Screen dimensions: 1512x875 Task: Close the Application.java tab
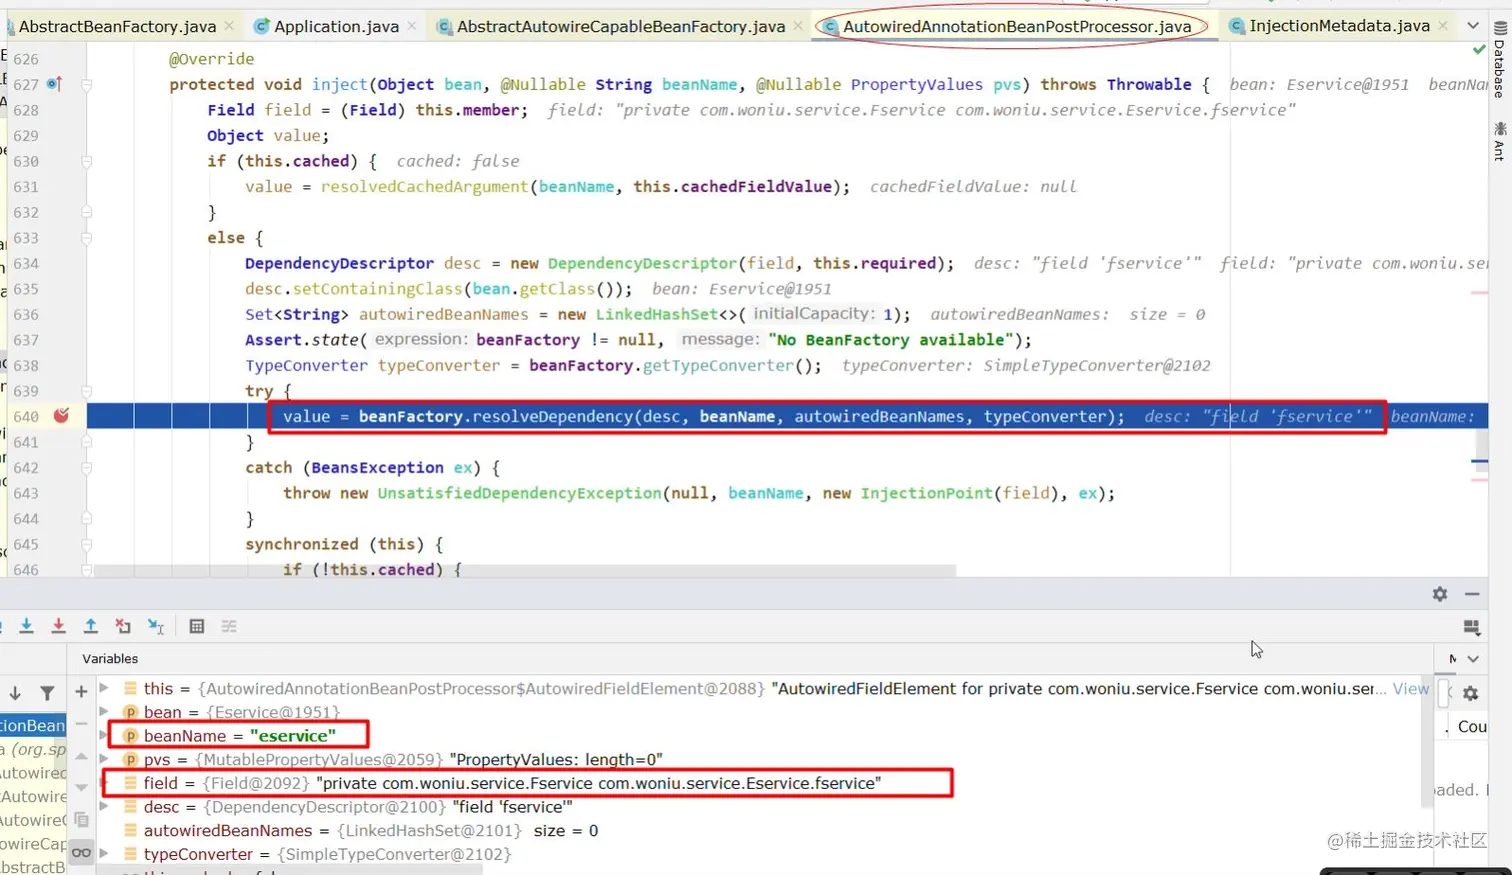coord(412,26)
